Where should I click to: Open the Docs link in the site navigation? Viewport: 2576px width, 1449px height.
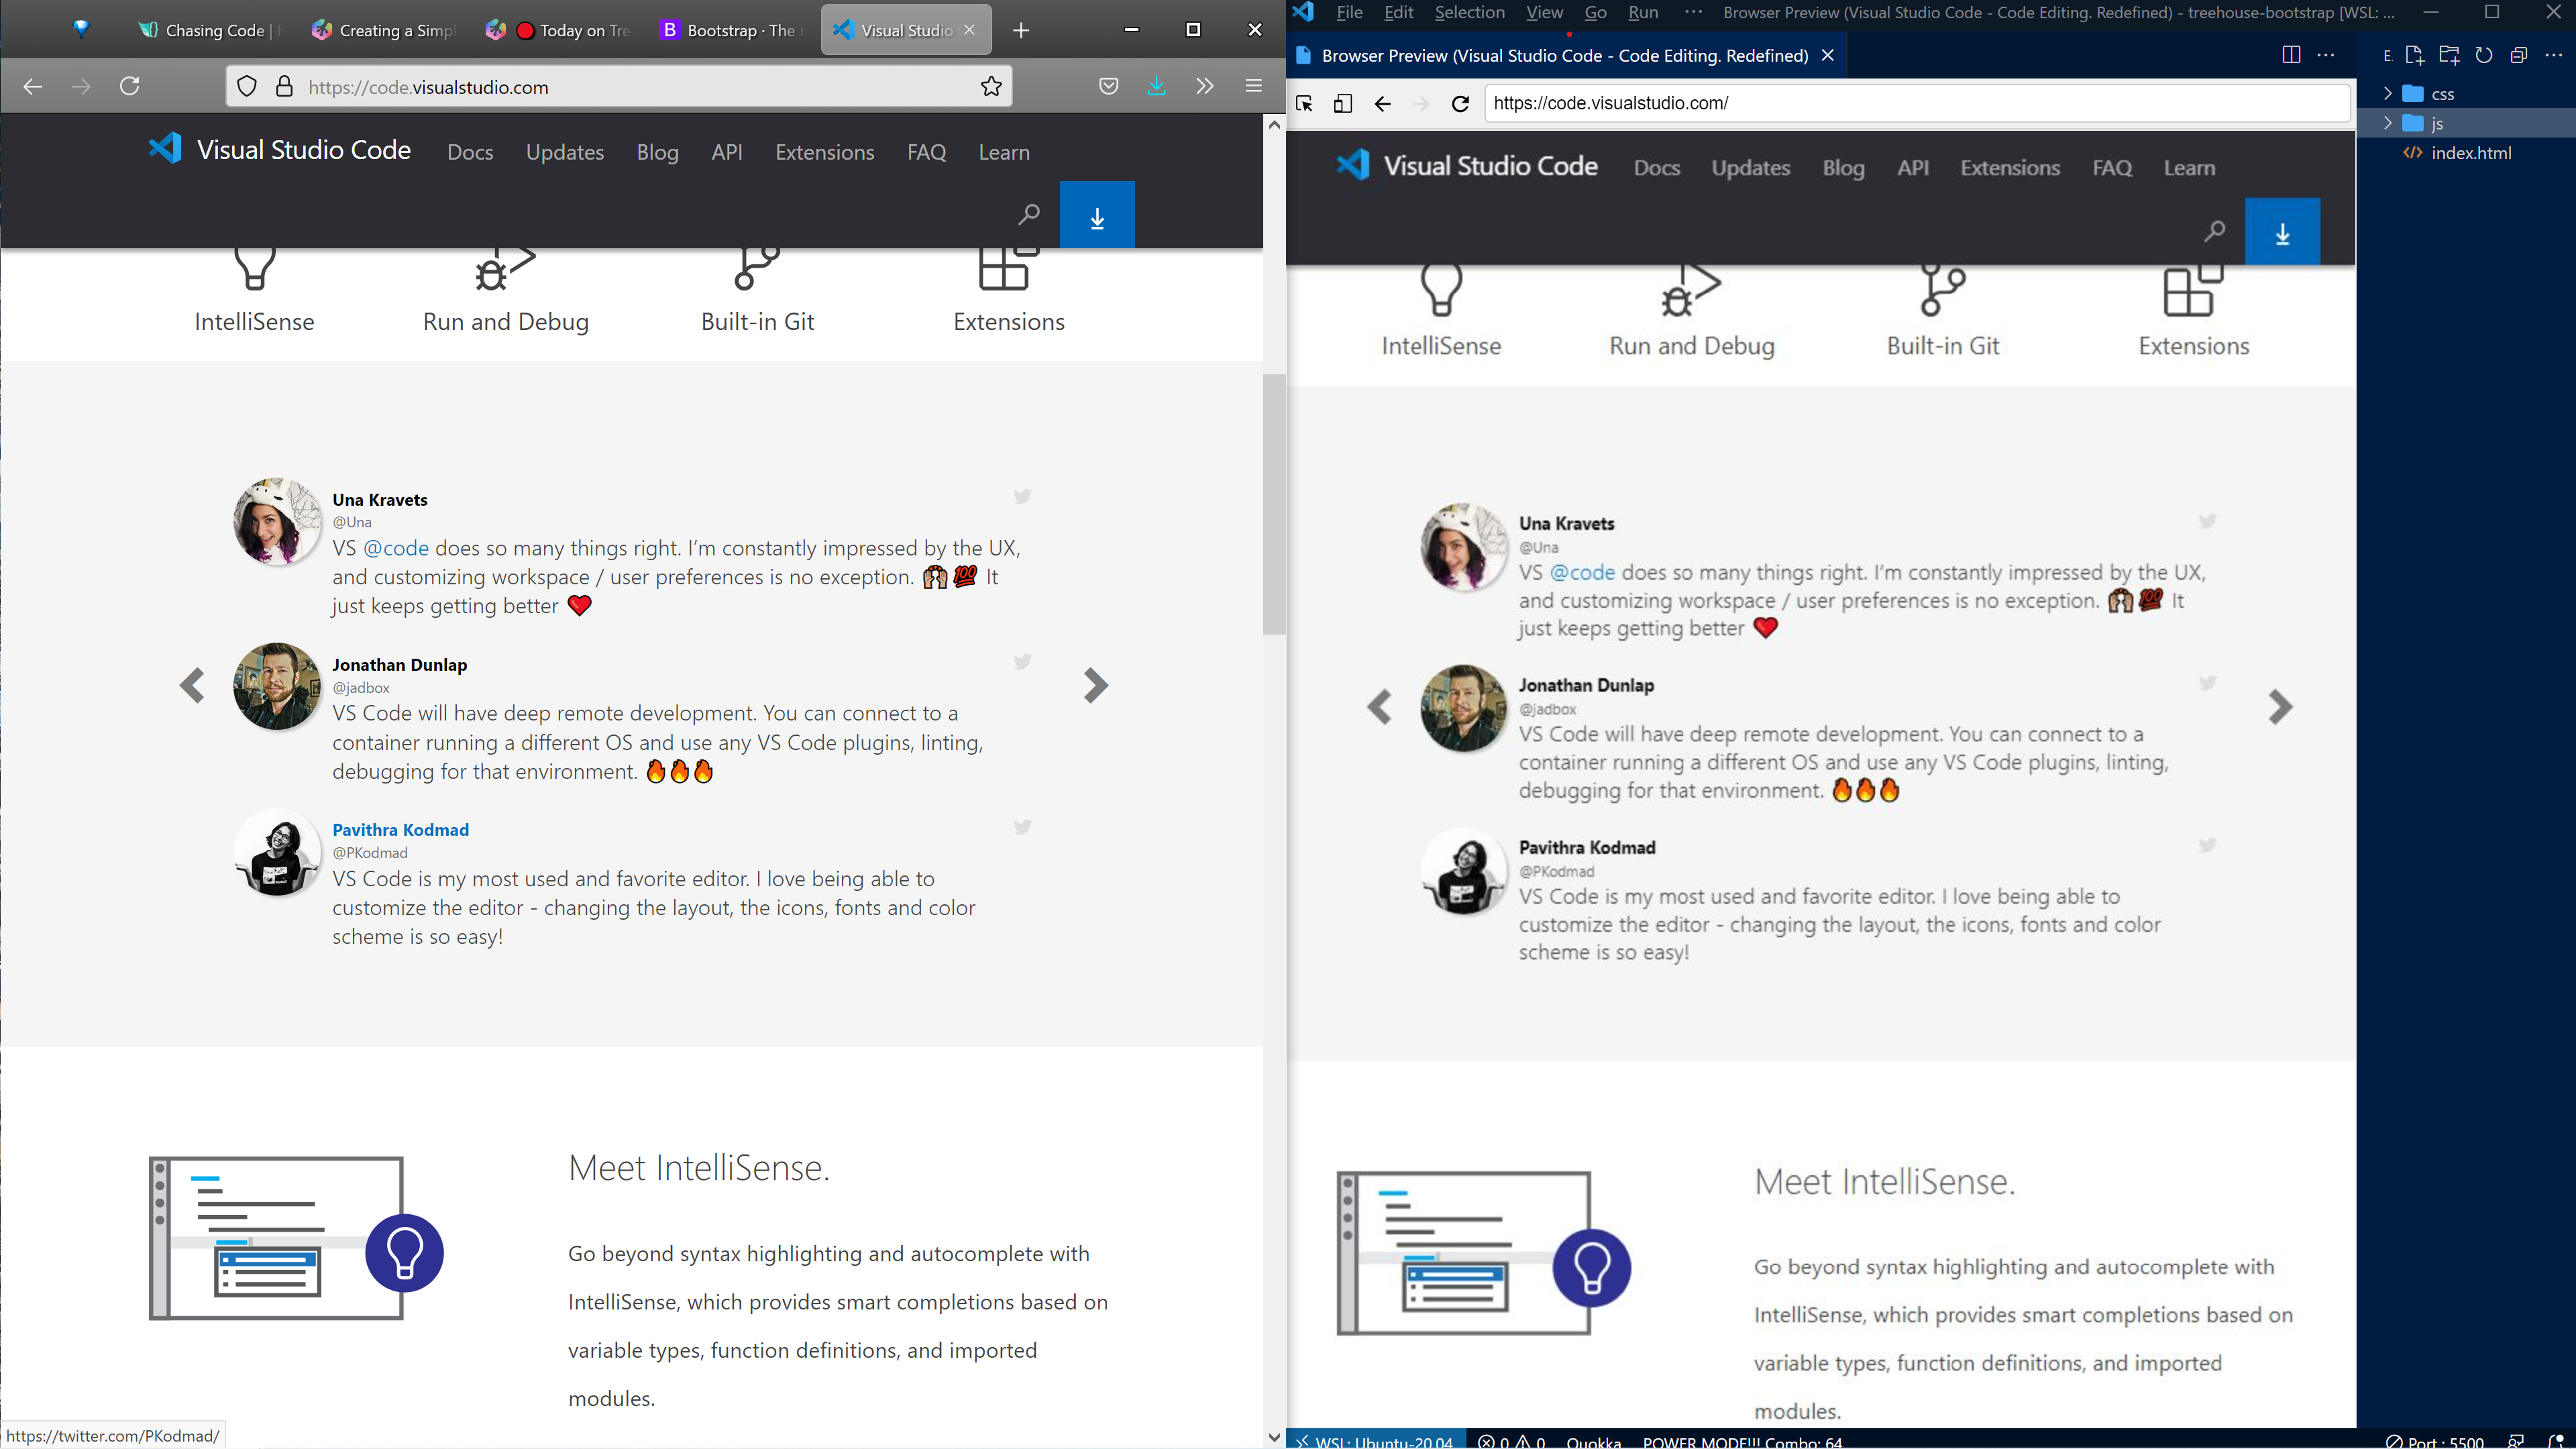[470, 152]
